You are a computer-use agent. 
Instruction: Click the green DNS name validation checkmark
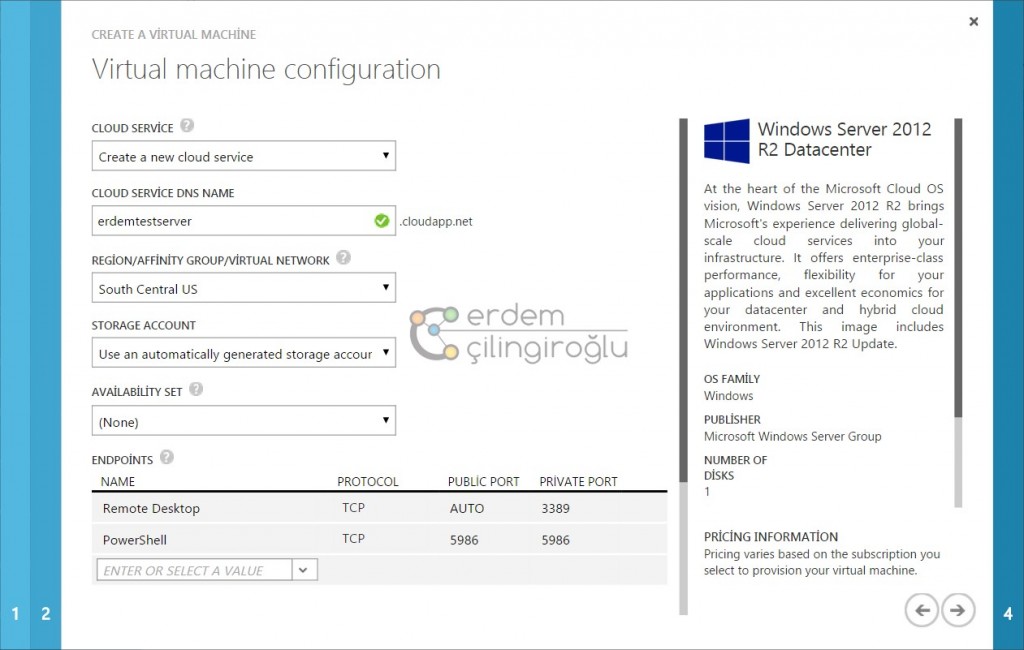coord(382,221)
